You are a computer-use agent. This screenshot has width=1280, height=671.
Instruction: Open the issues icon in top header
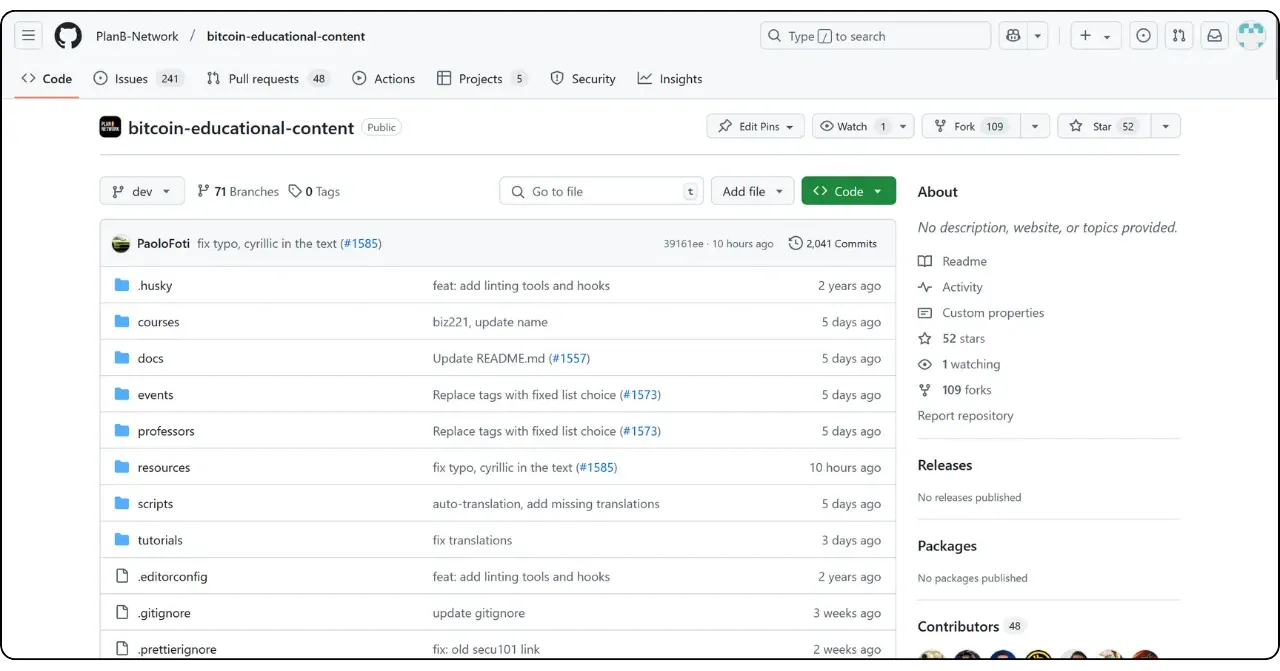[x=1143, y=36]
